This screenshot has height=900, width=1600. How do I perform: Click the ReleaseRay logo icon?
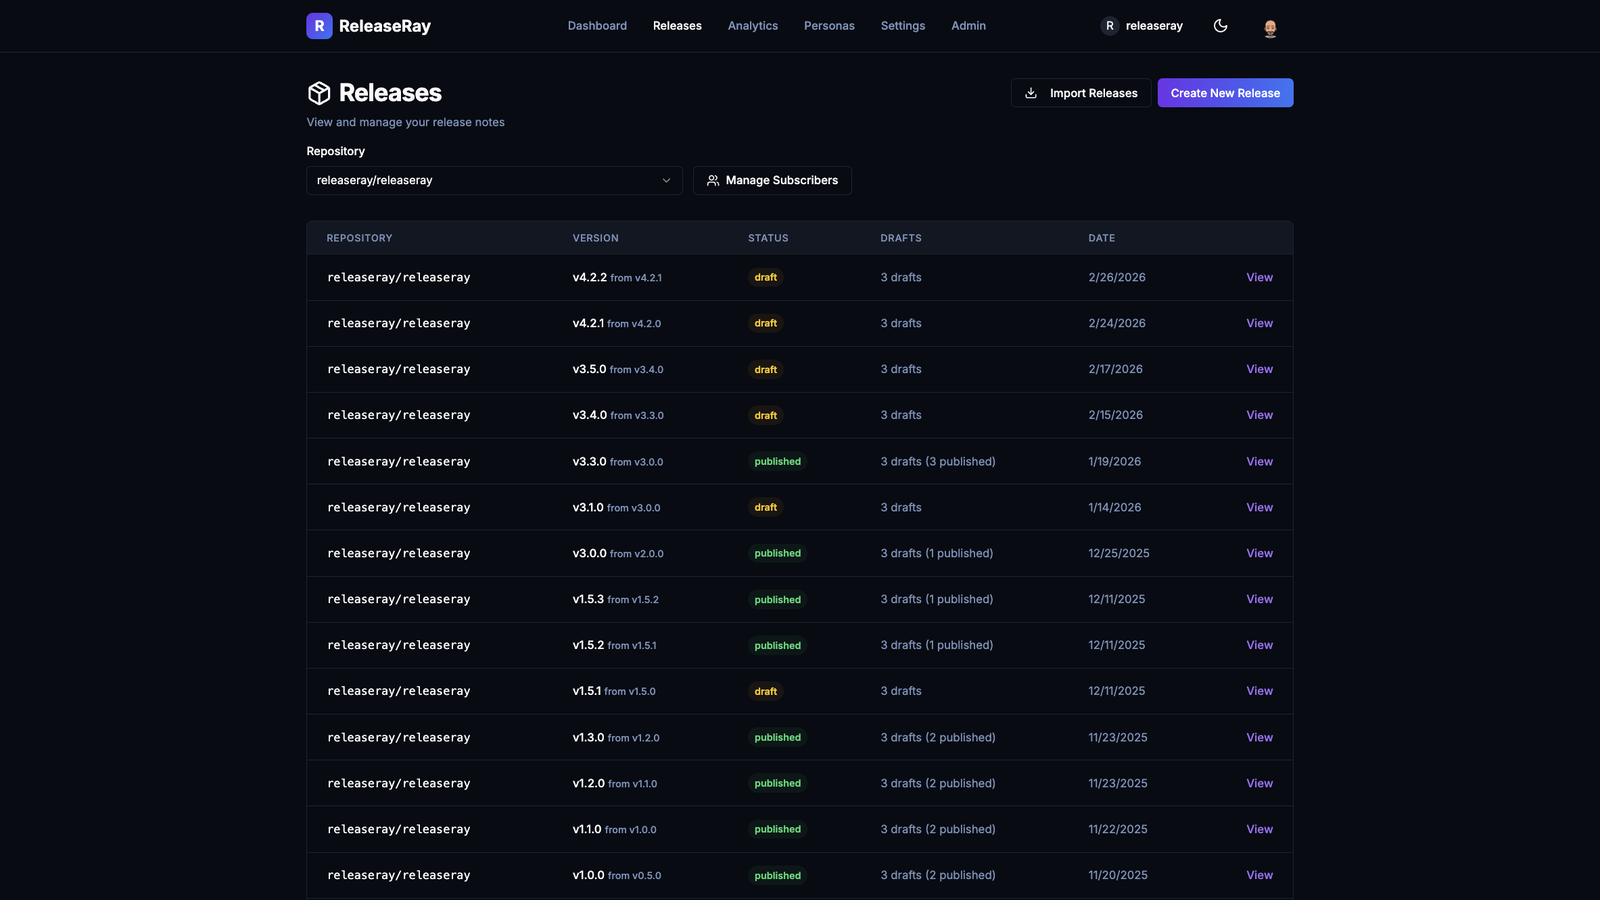click(319, 26)
